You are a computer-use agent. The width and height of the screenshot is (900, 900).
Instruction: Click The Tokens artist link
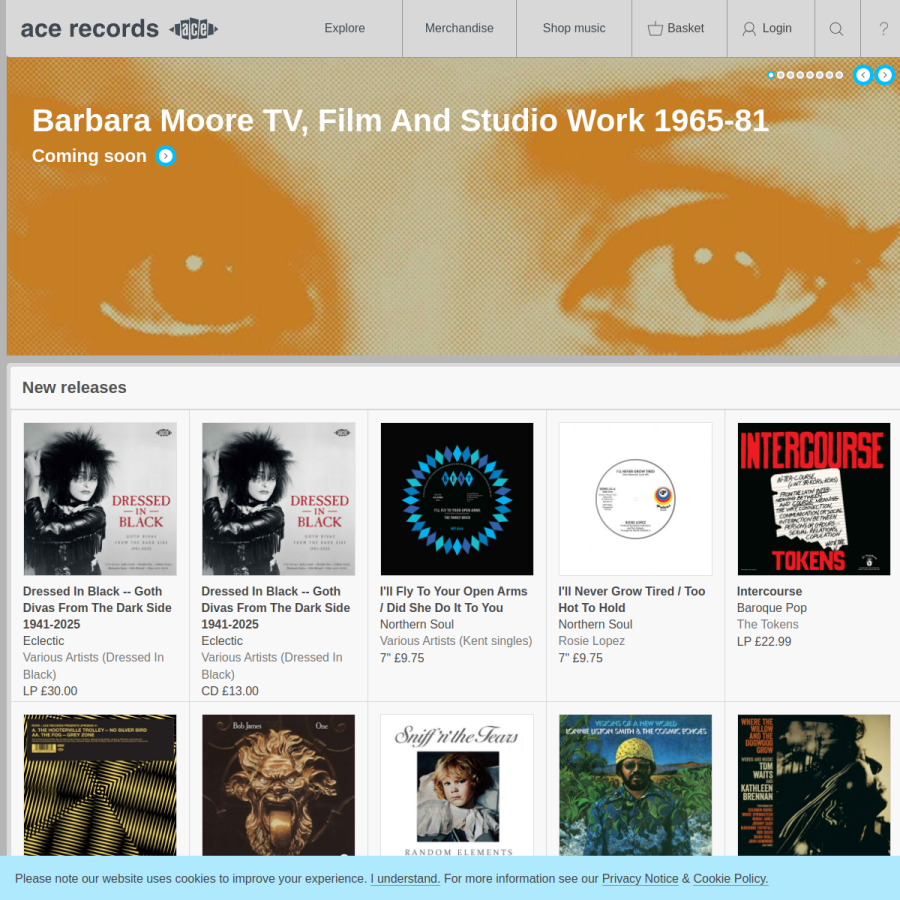767,624
